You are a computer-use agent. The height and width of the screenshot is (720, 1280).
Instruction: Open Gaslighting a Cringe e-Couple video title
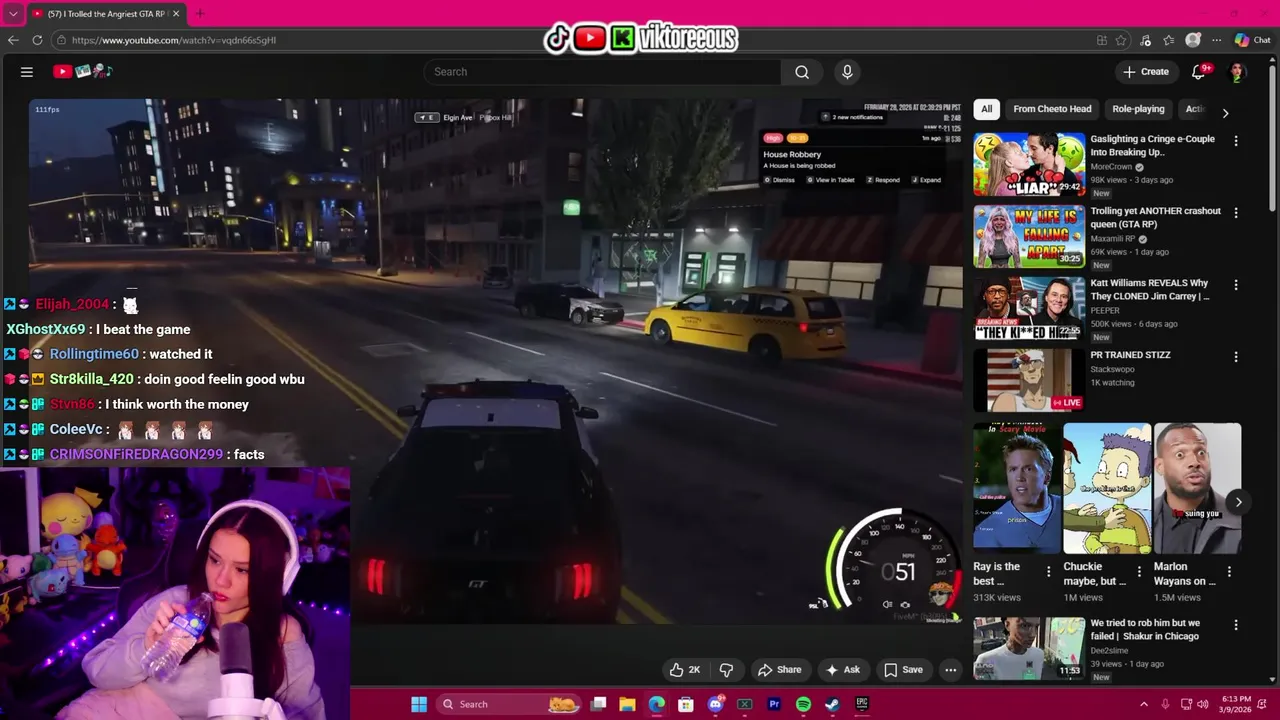coord(1152,146)
